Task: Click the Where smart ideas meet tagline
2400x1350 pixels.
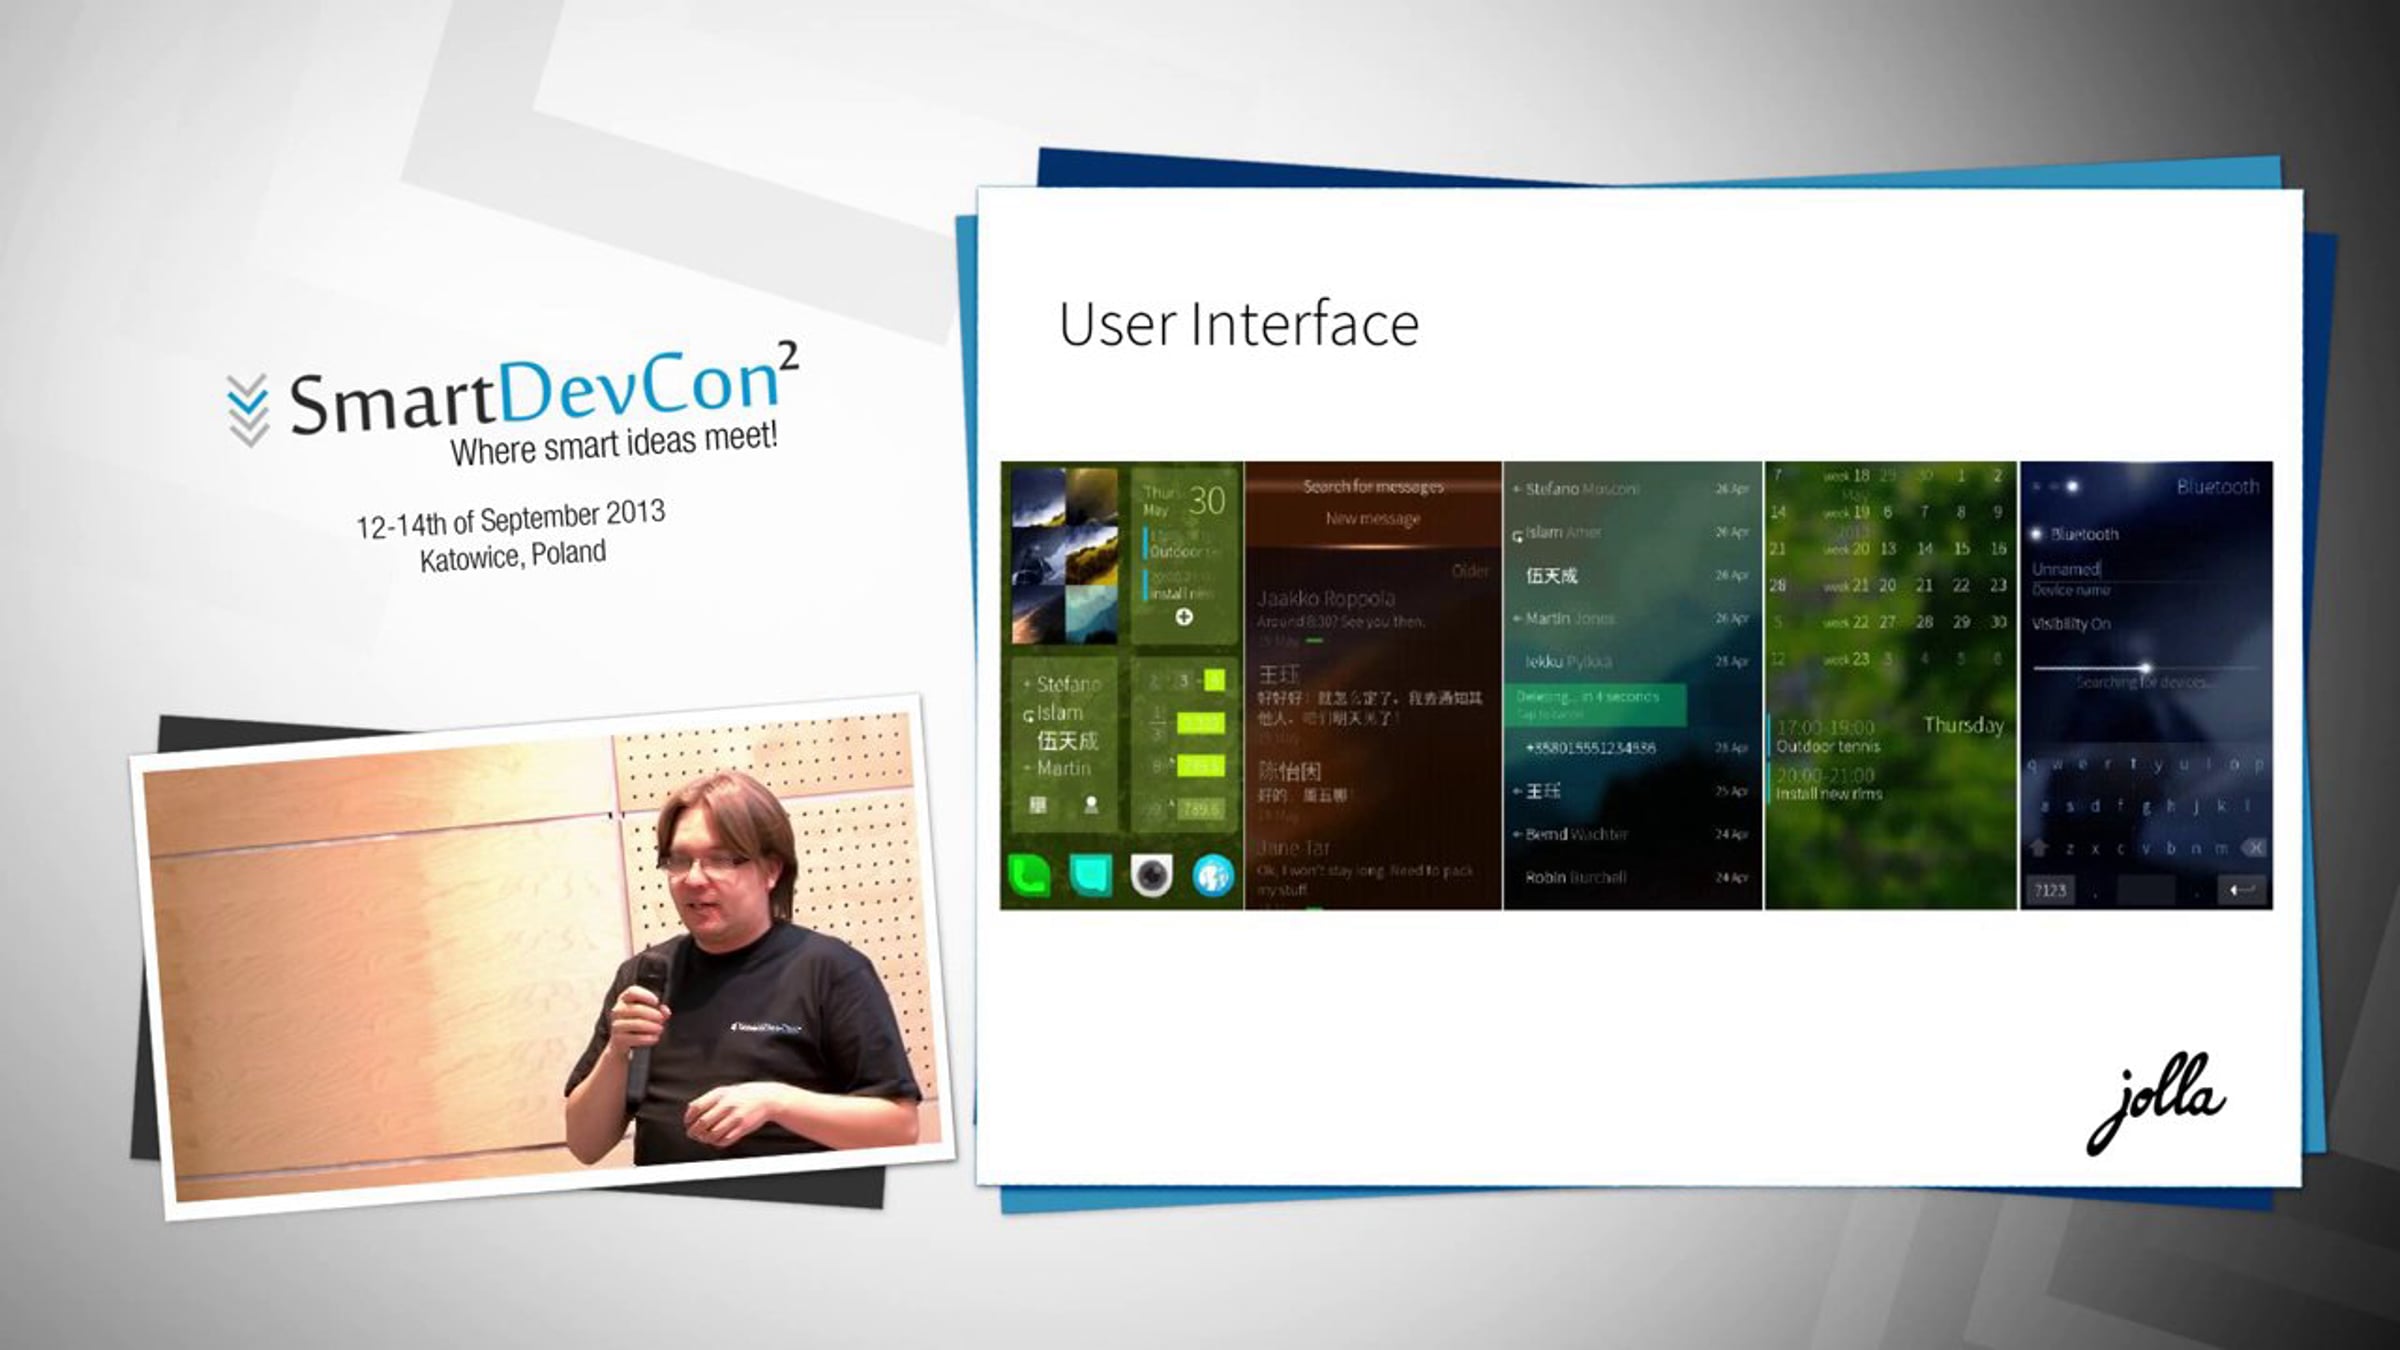Action: [x=614, y=443]
